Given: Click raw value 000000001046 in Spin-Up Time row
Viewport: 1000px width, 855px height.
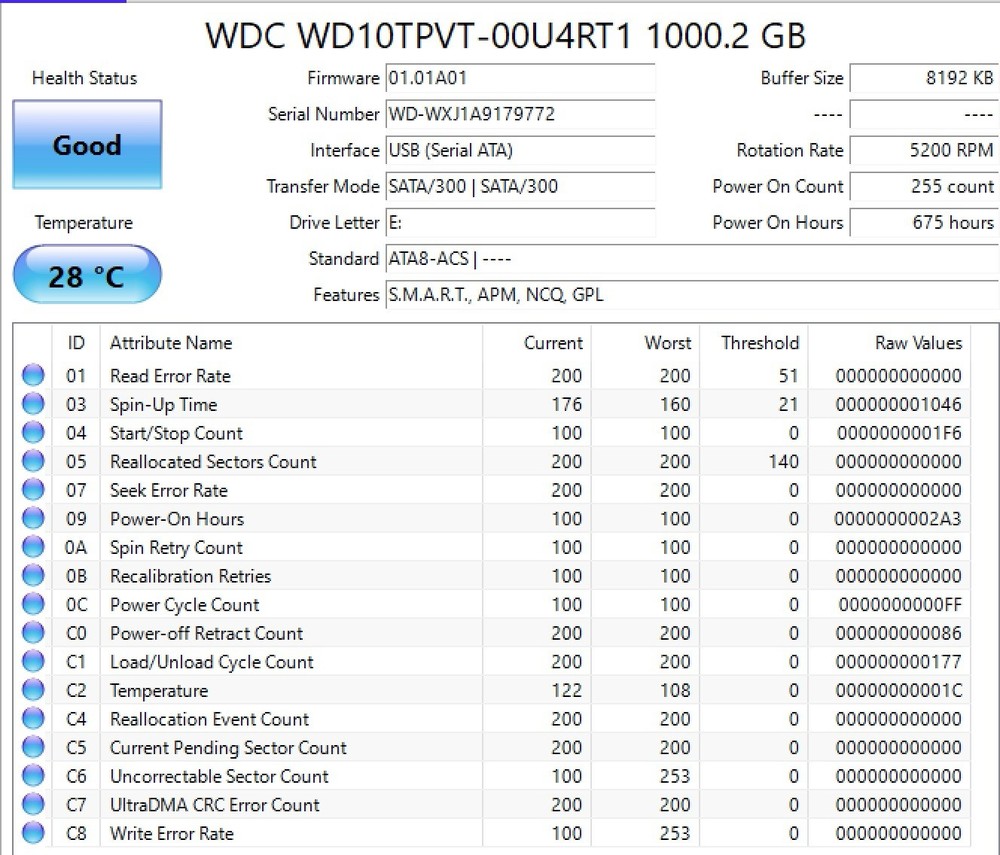Looking at the screenshot, I should point(898,404).
